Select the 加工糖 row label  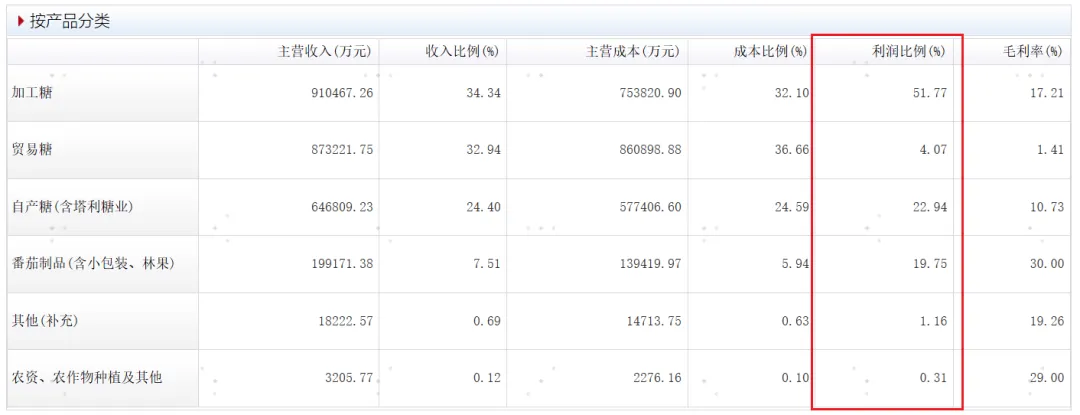[32, 92]
